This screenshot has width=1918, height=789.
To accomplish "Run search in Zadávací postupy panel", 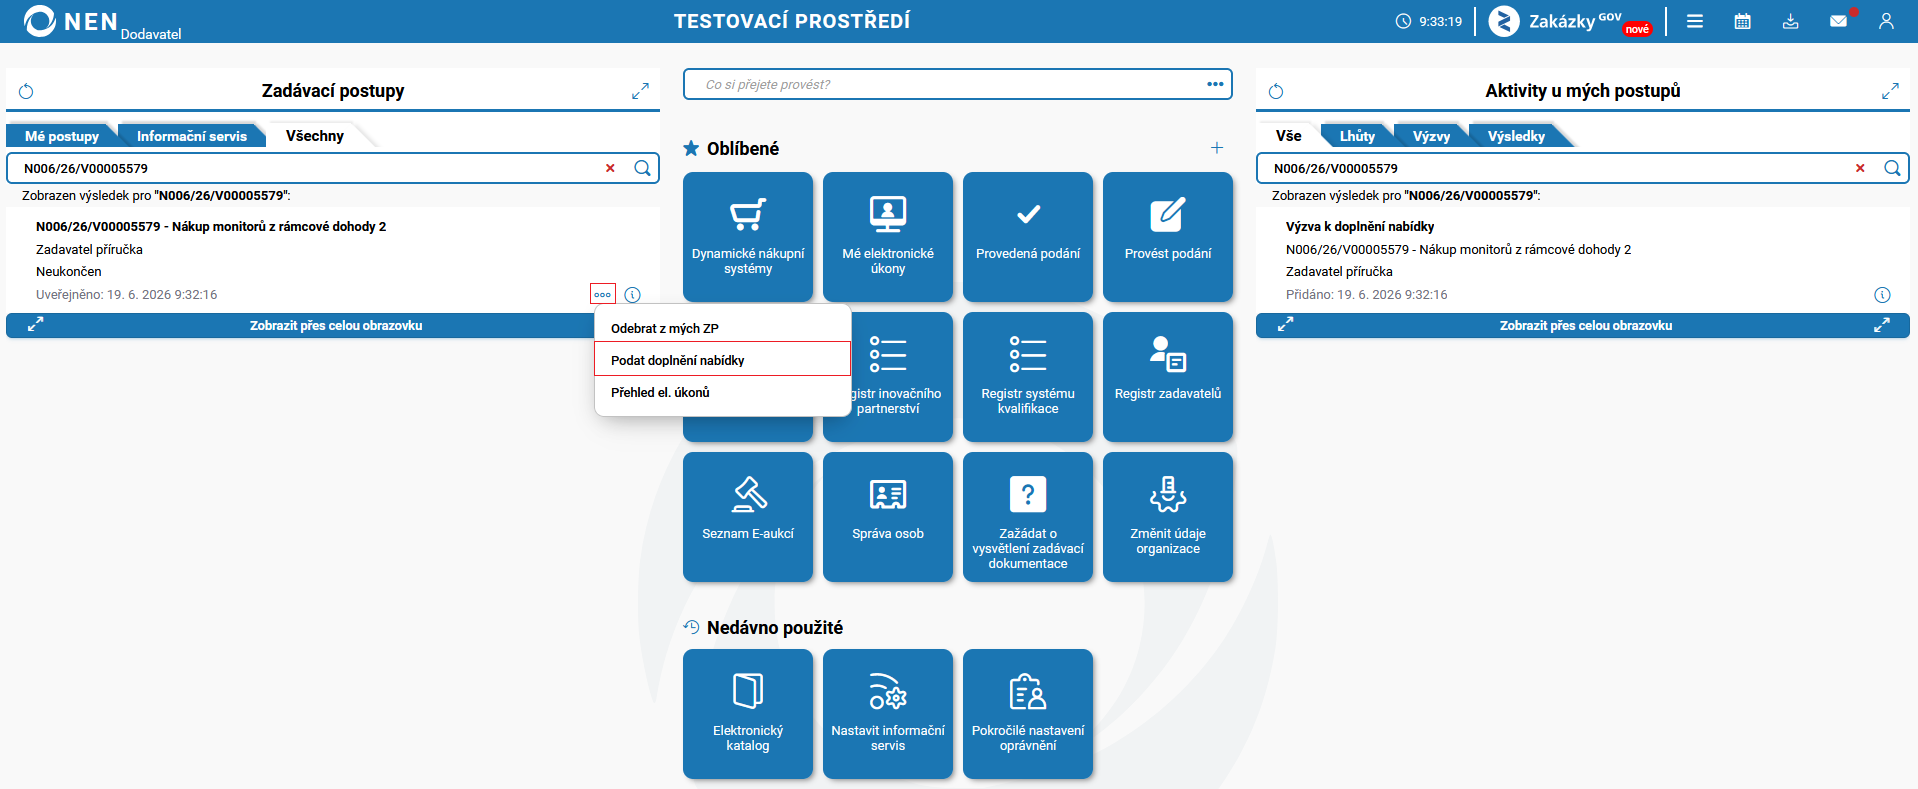I will (x=643, y=168).
